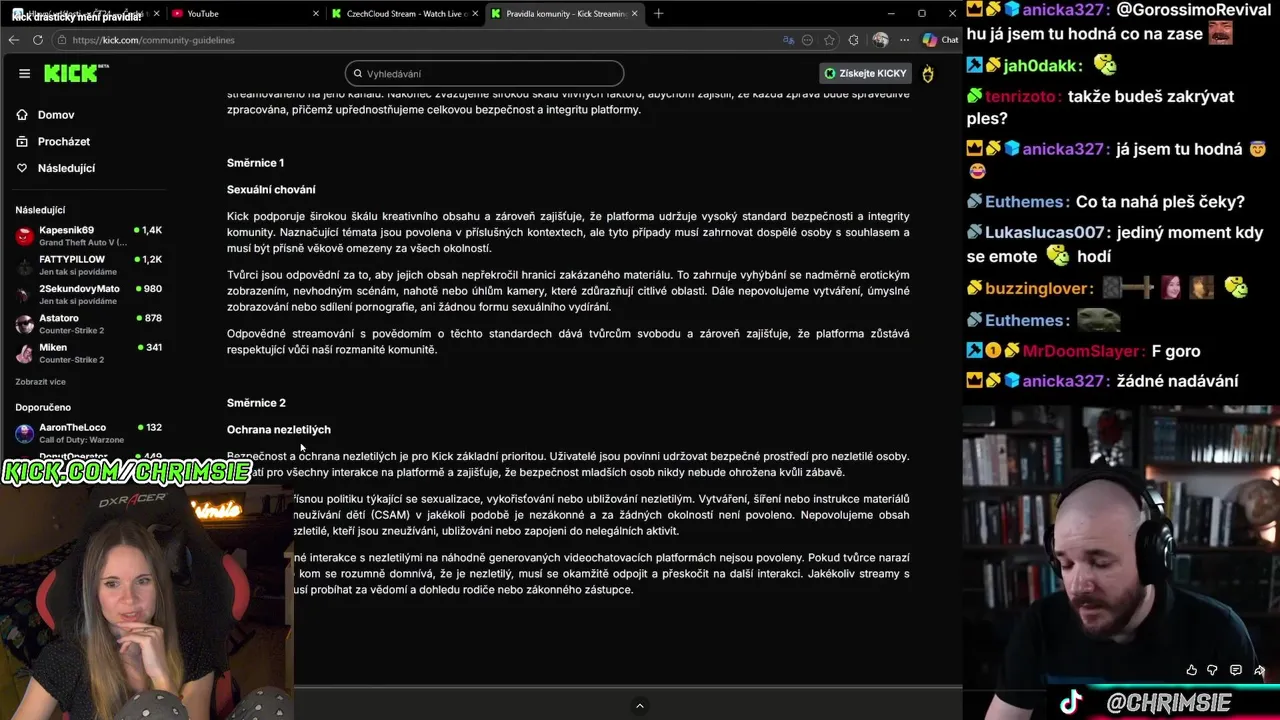Open the Astatoro channel name link
Viewport: 1280px width, 720px height.
click(x=59, y=318)
